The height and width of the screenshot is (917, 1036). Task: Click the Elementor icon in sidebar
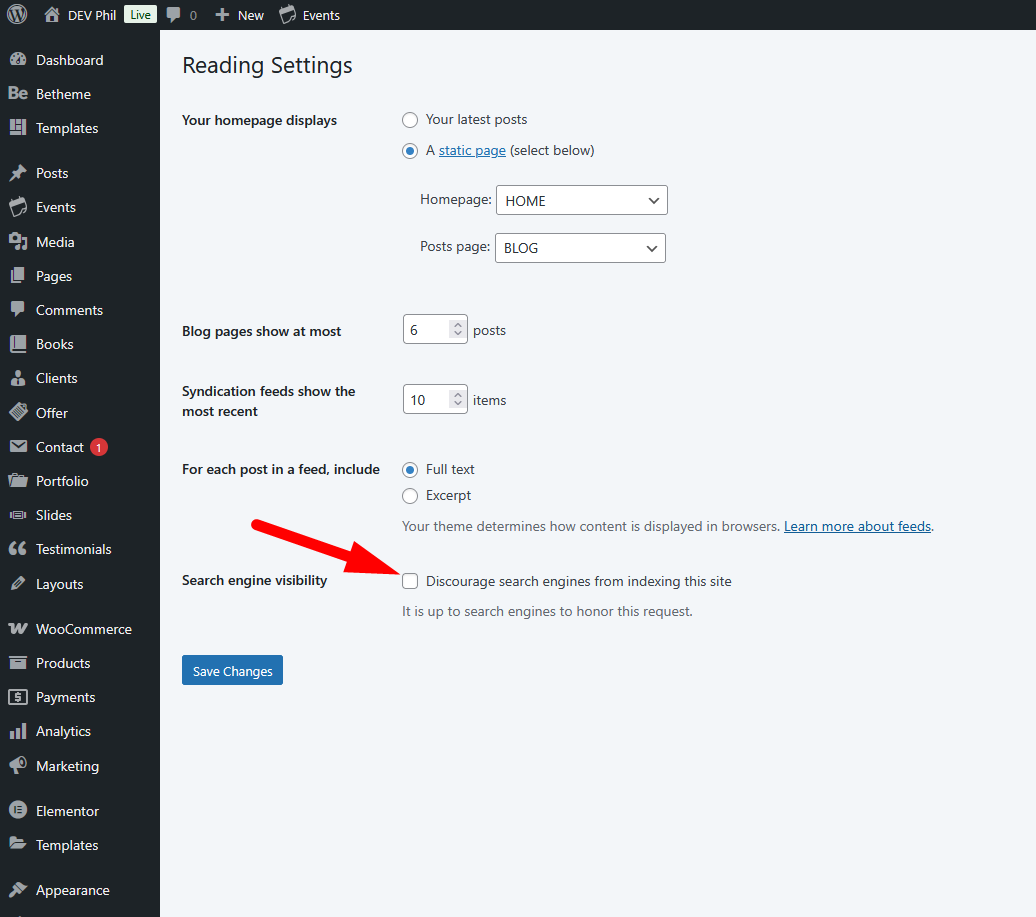click(x=17, y=811)
